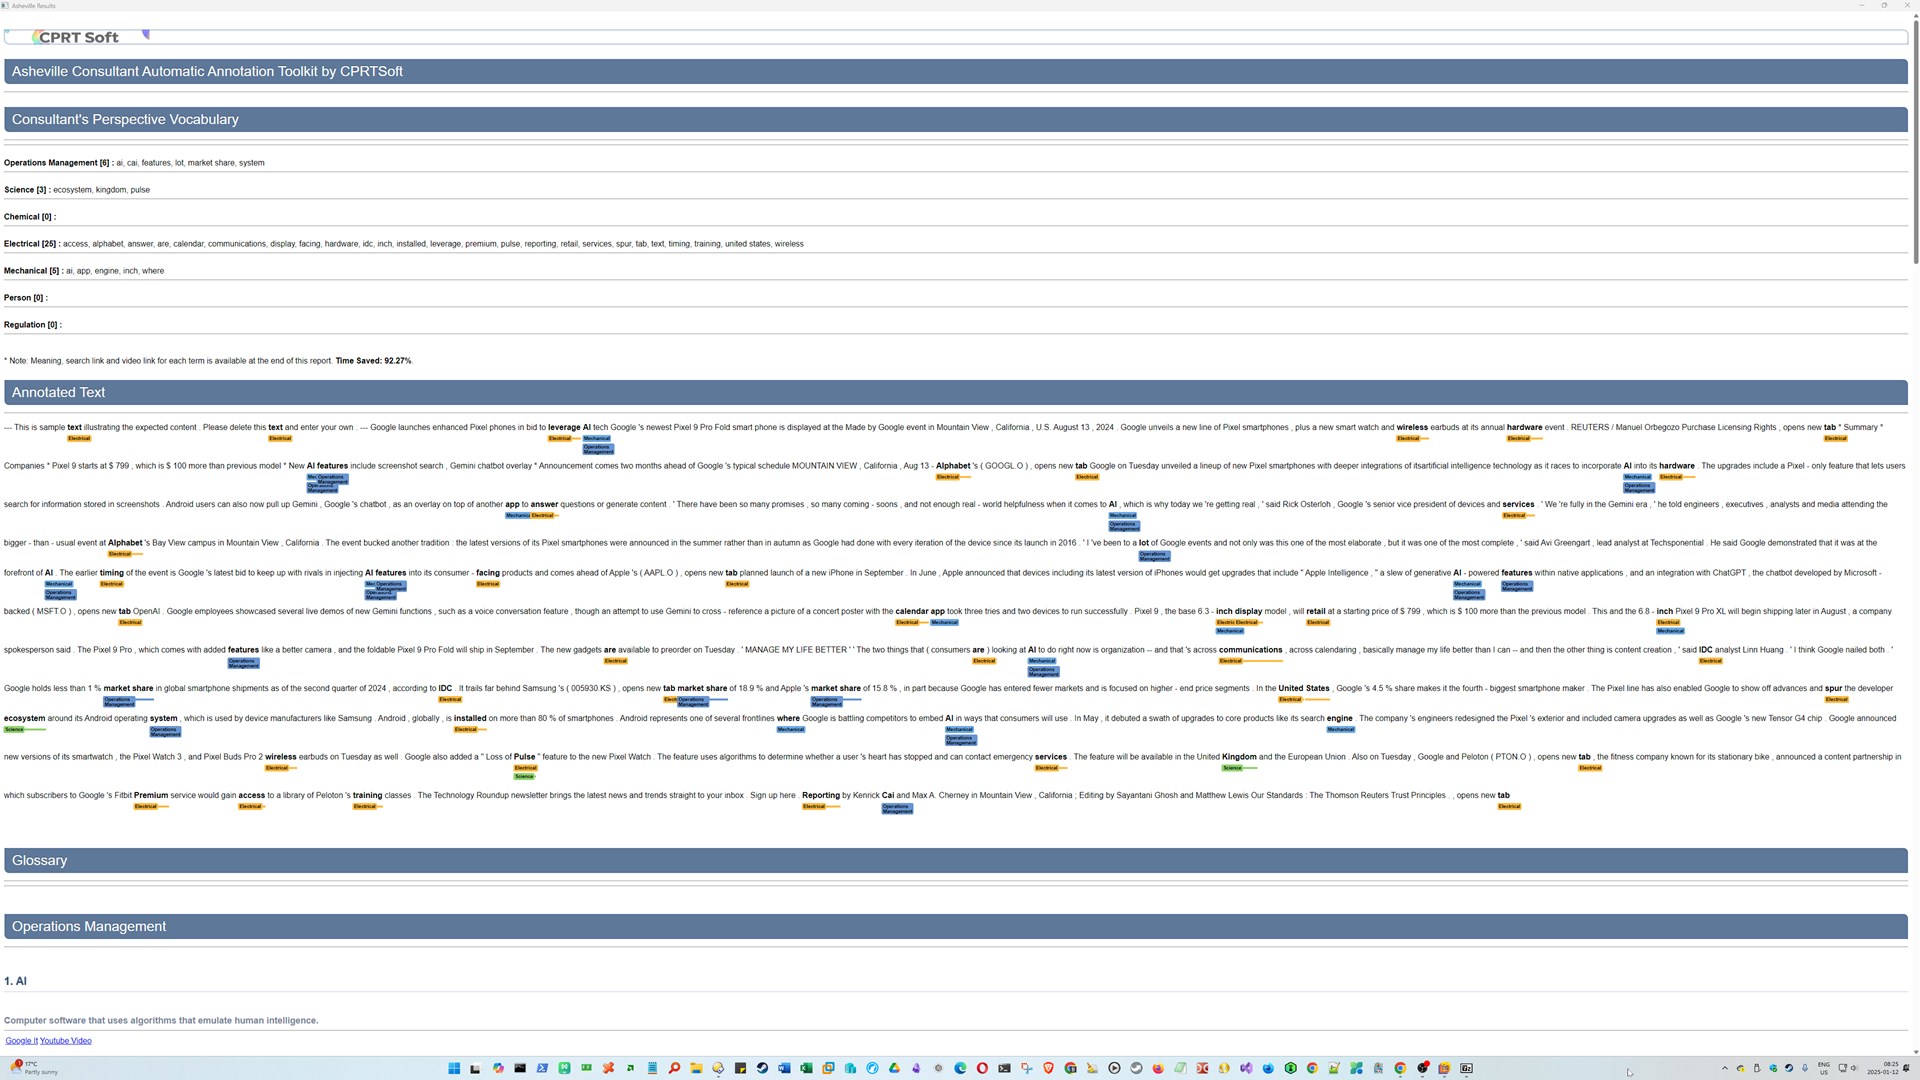
Task: Click the page vertical scrollbar
Action: 1915,140
